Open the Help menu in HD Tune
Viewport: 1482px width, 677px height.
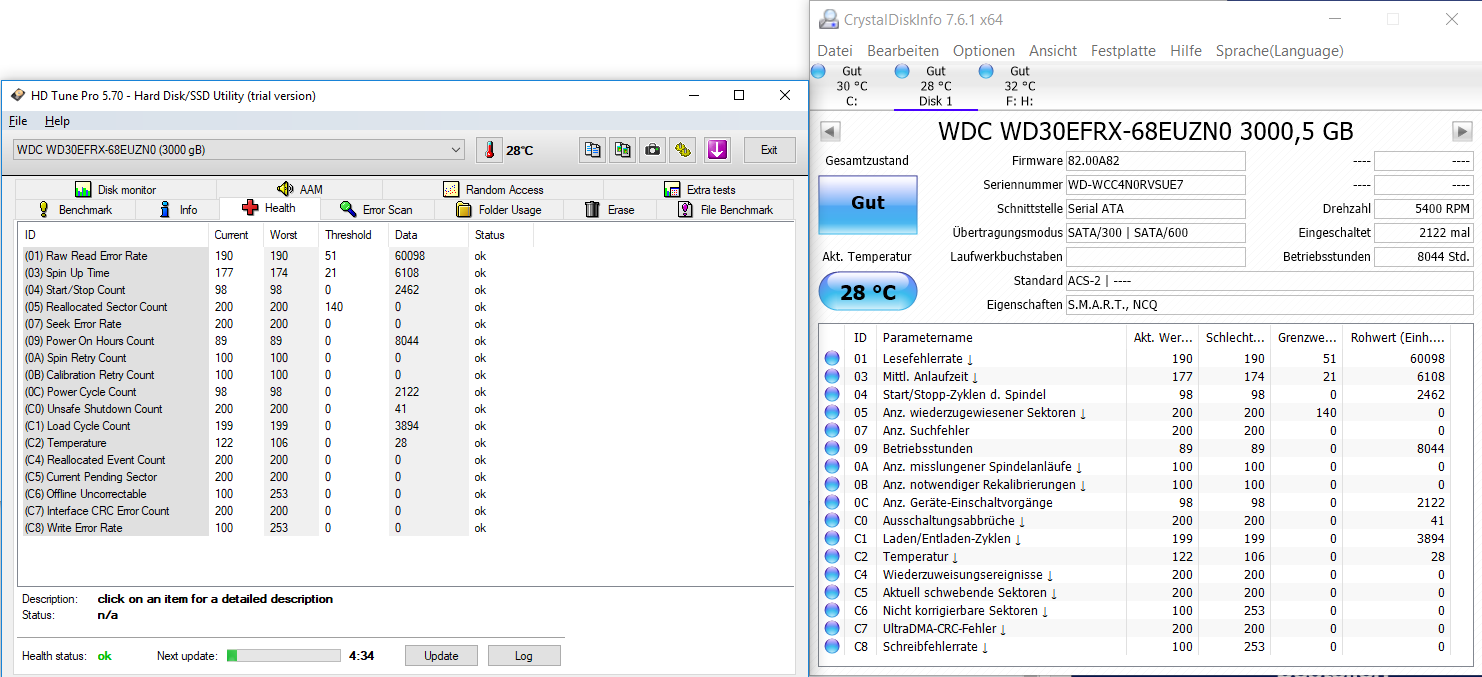pos(57,121)
